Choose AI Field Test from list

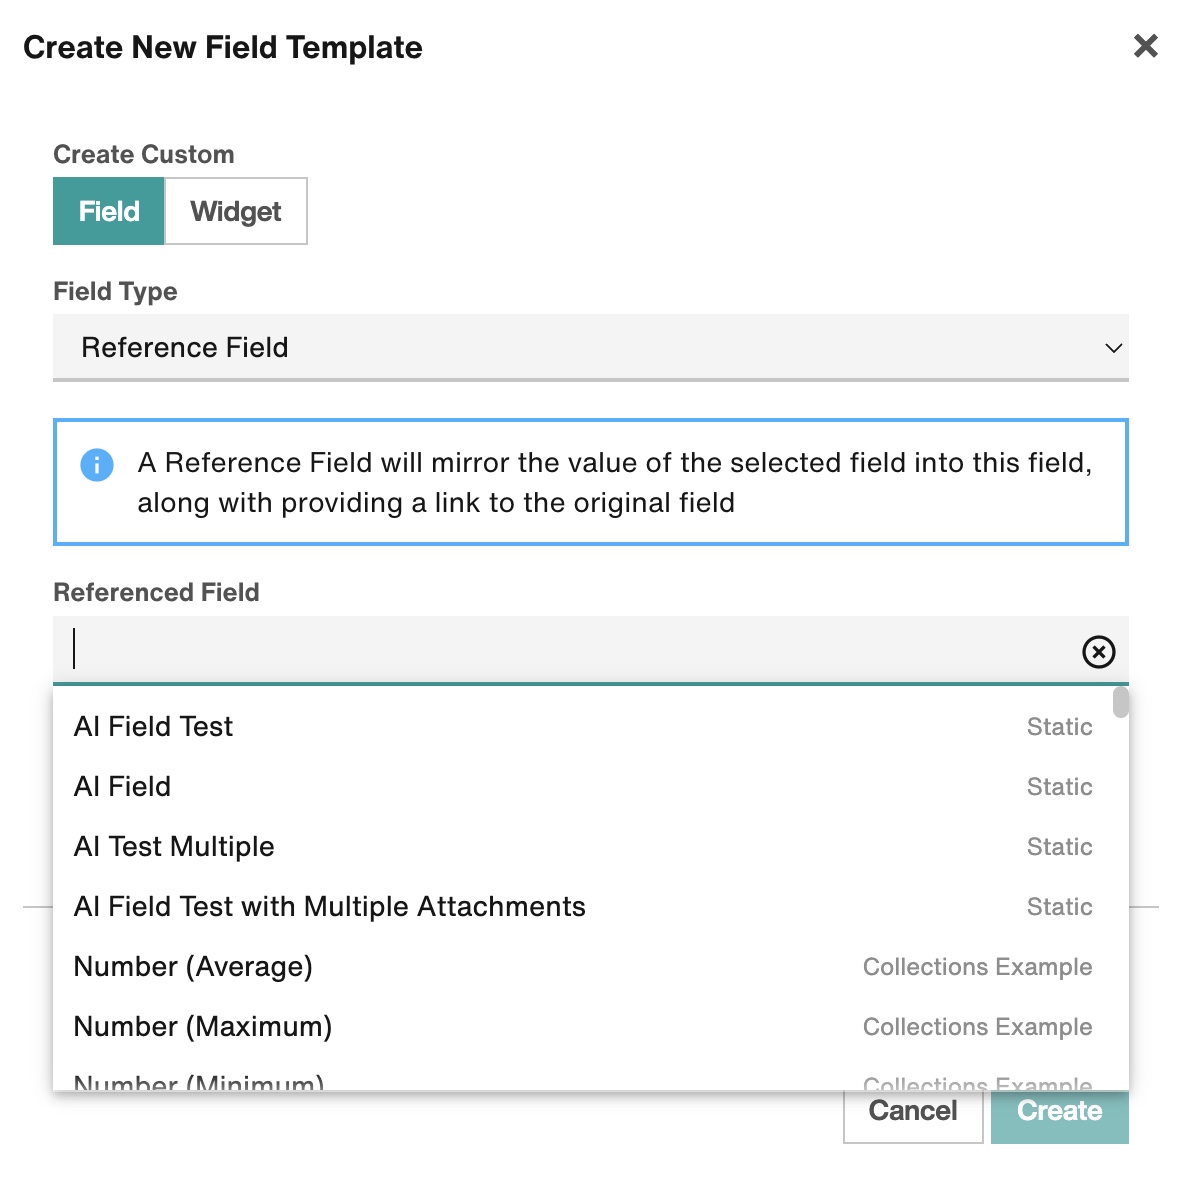[583, 726]
